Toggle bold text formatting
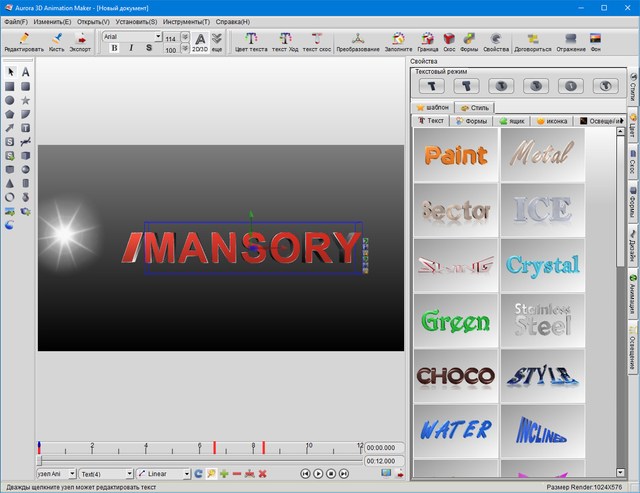Image resolution: width=640 pixels, height=493 pixels. [x=115, y=47]
